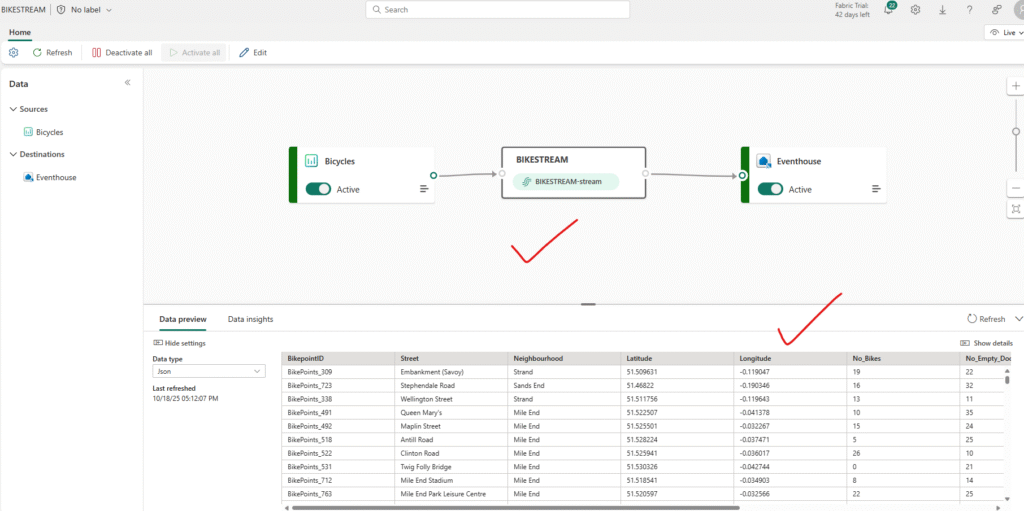Click the Deactivate all button

(122, 53)
